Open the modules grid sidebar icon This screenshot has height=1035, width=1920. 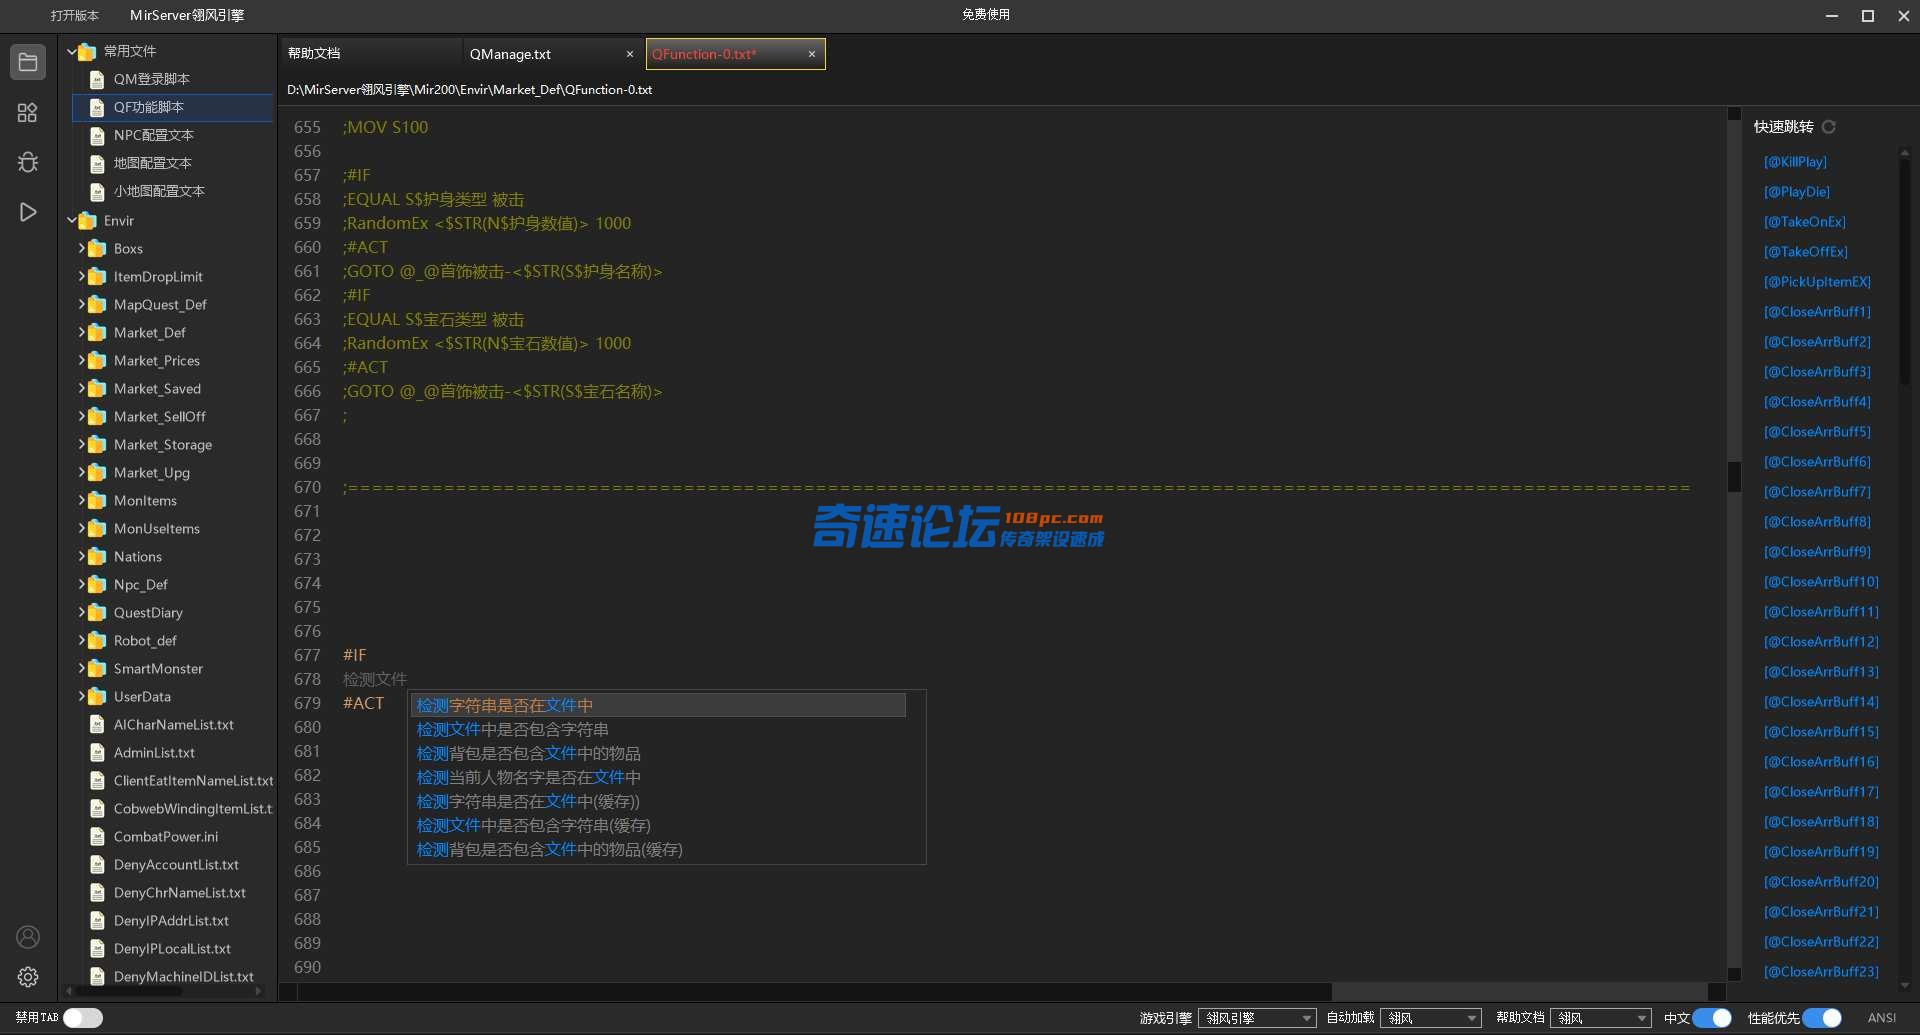pyautogui.click(x=28, y=112)
